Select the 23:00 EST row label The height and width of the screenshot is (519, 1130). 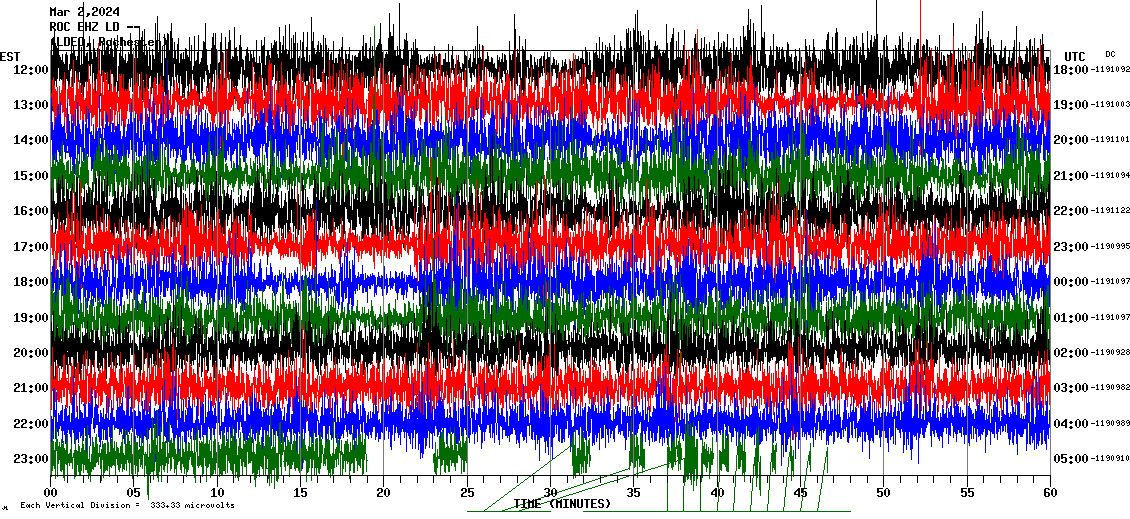coord(31,459)
